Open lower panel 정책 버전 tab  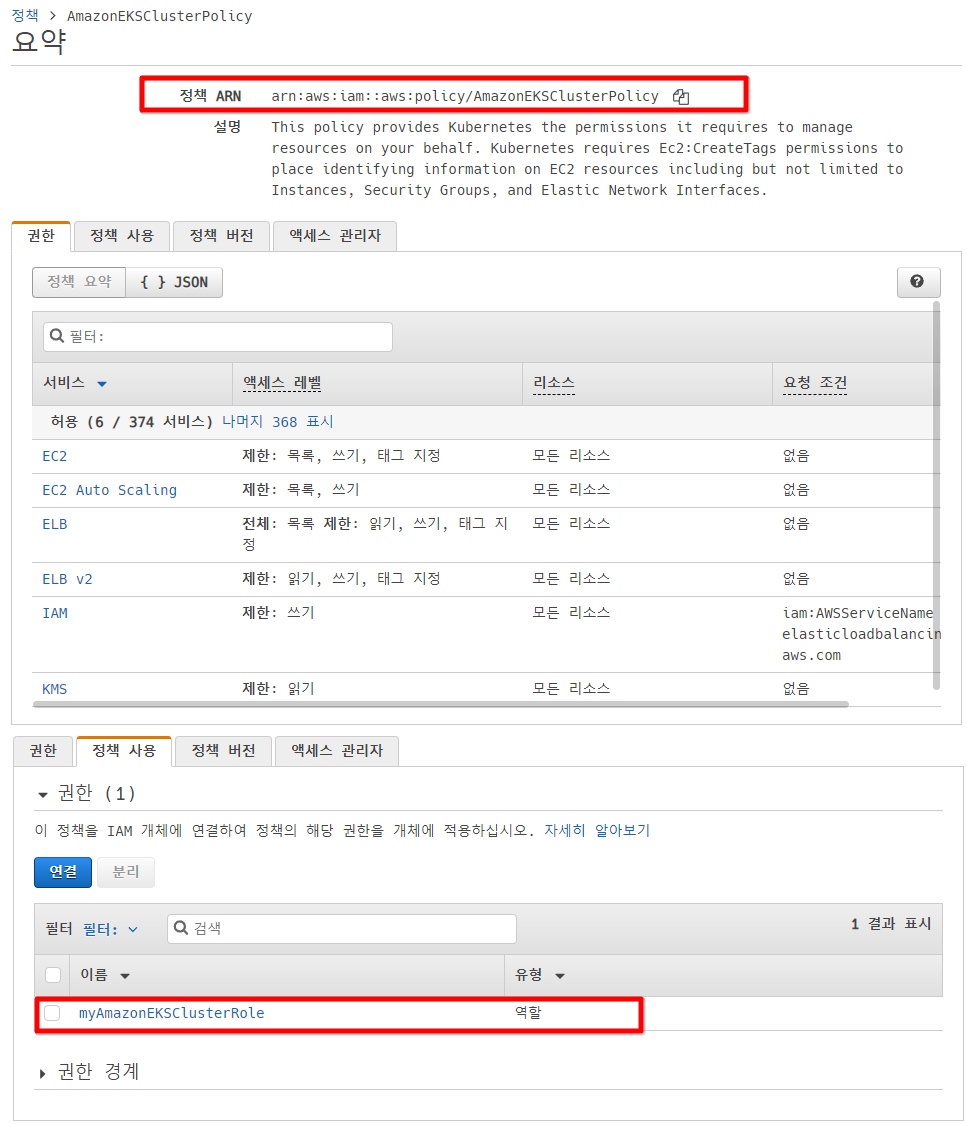[x=224, y=751]
